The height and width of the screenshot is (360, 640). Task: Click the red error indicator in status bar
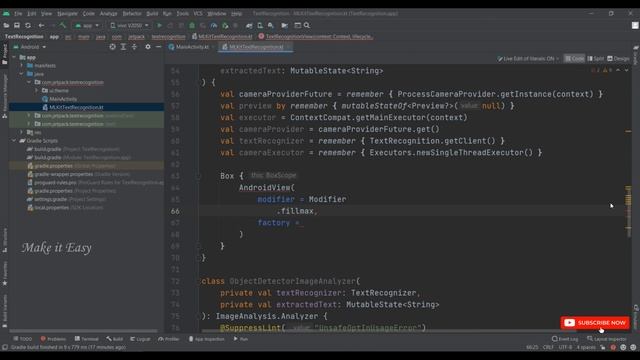tap(613, 347)
